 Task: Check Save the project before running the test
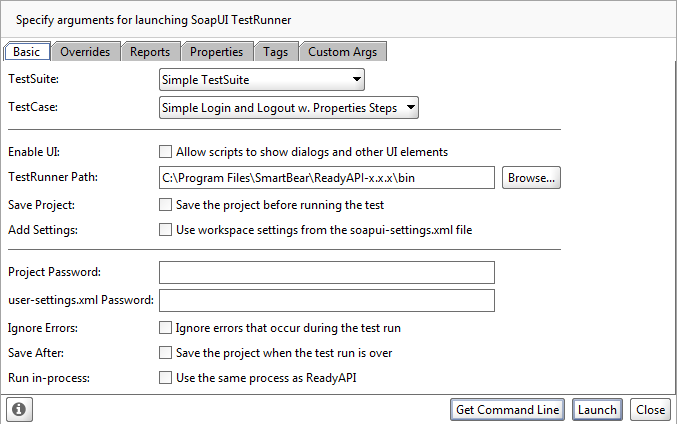click(165, 205)
